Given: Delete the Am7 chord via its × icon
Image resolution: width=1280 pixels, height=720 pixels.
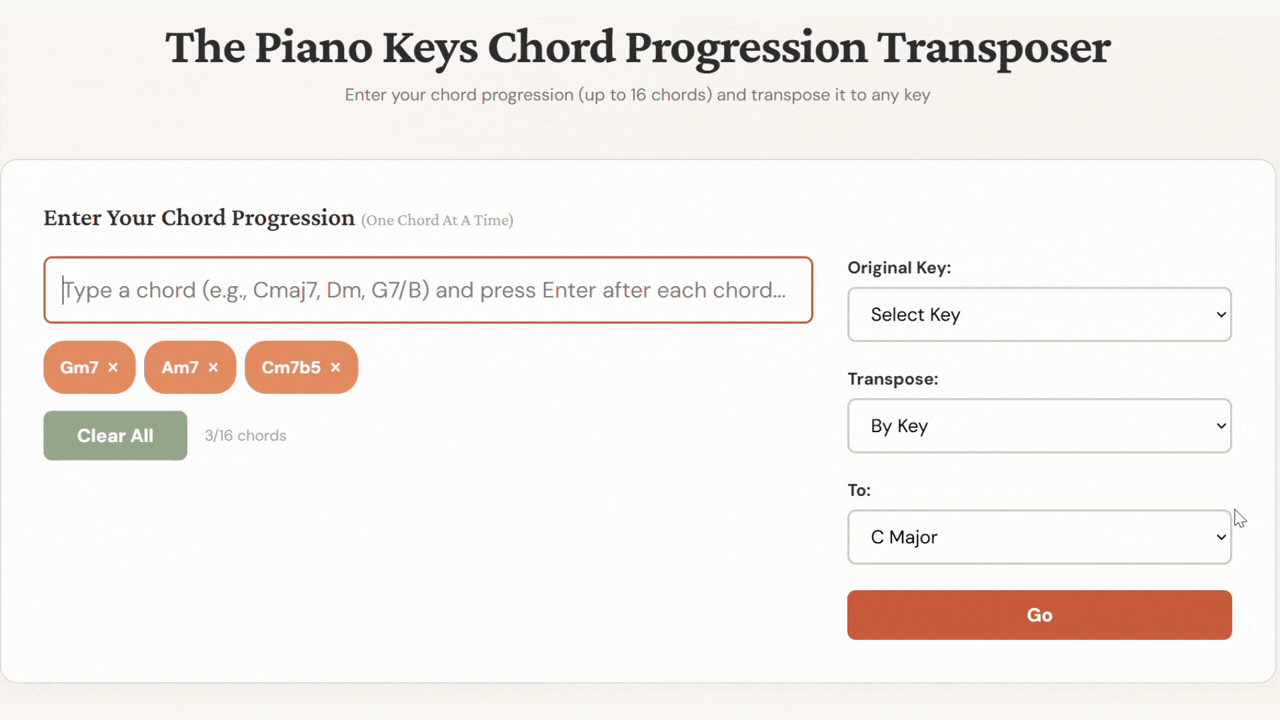Looking at the screenshot, I should click(213, 368).
